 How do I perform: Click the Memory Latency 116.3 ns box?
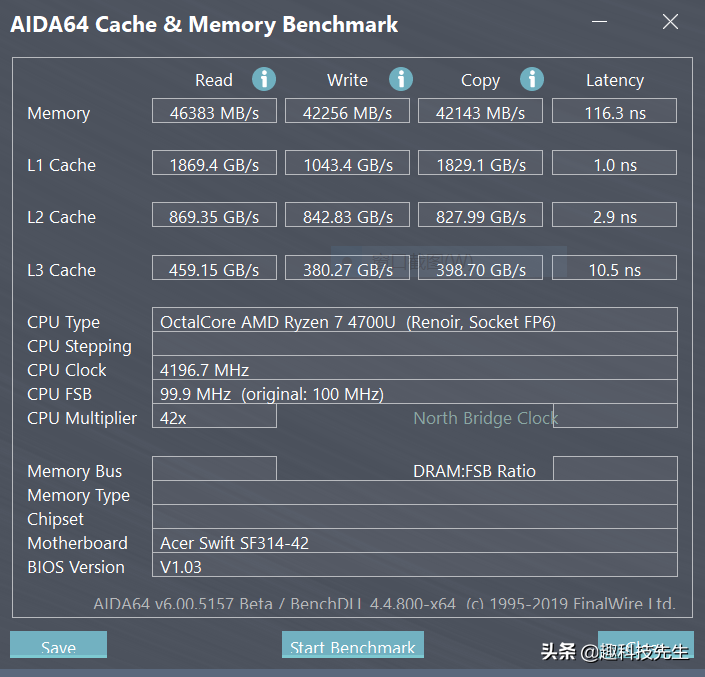(614, 112)
